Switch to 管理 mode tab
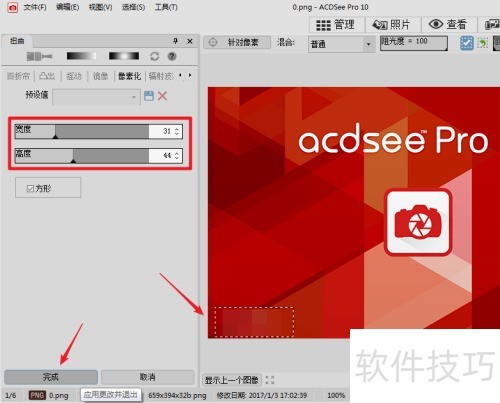The height and width of the screenshot is (403, 500). [336, 25]
